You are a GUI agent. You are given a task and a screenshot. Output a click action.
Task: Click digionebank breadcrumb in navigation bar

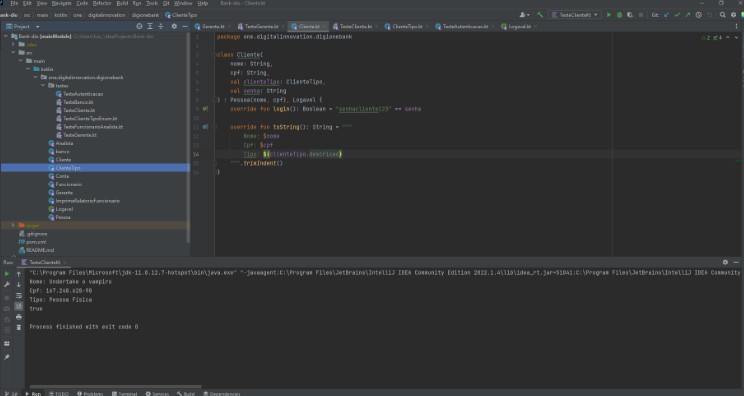[145, 15]
